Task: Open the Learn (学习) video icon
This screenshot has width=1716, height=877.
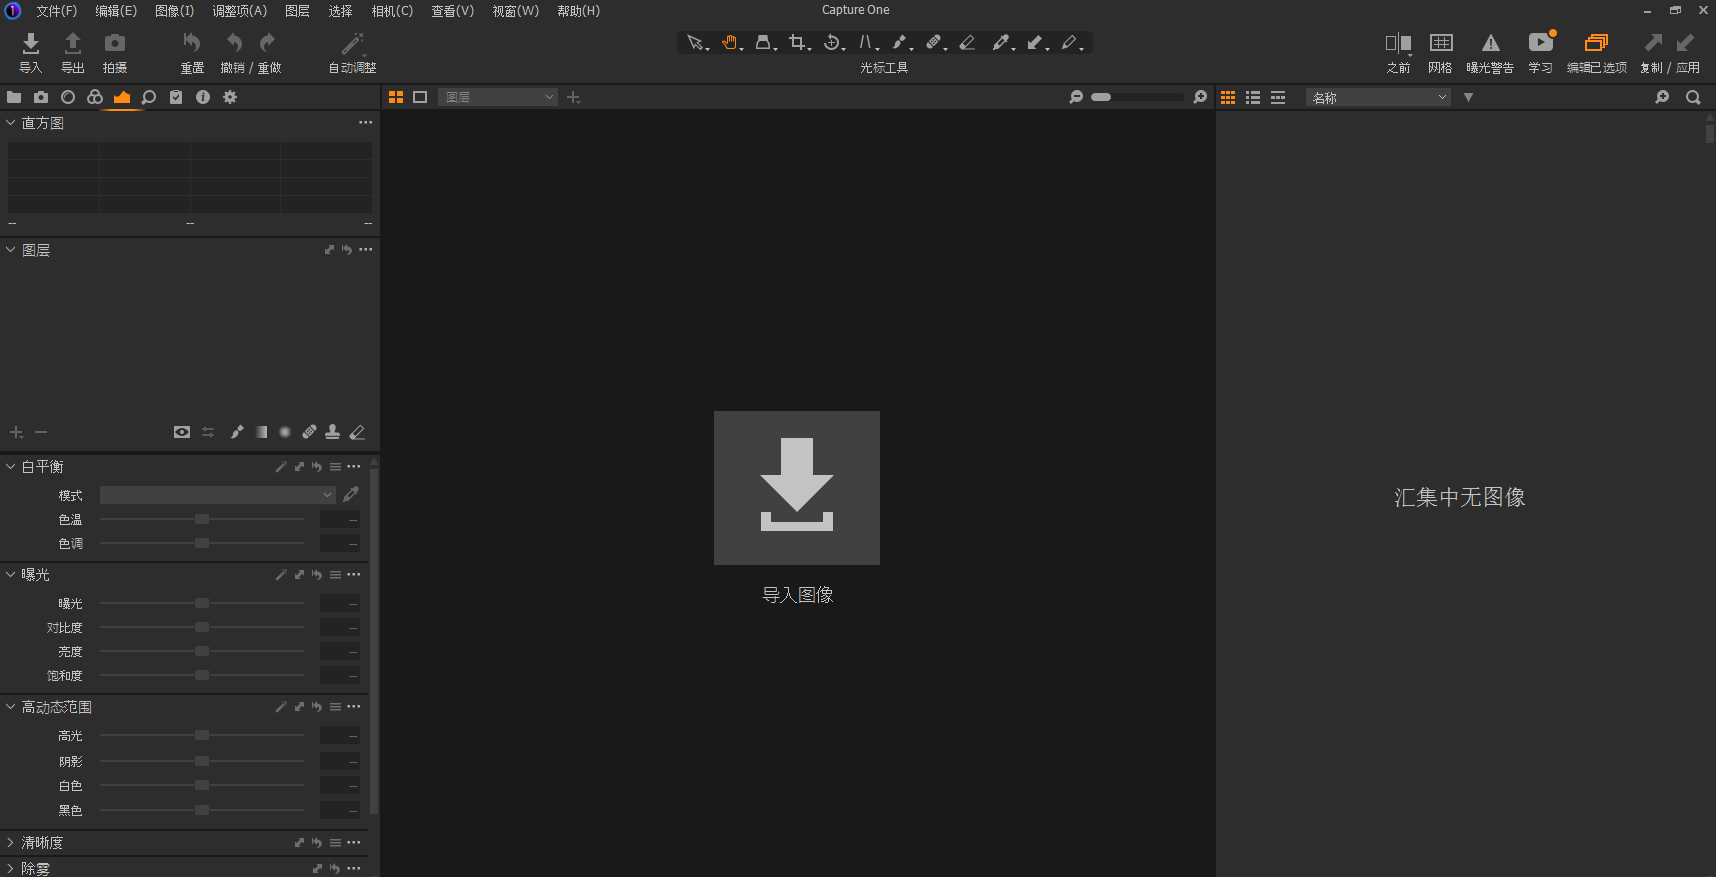Action: point(1540,43)
